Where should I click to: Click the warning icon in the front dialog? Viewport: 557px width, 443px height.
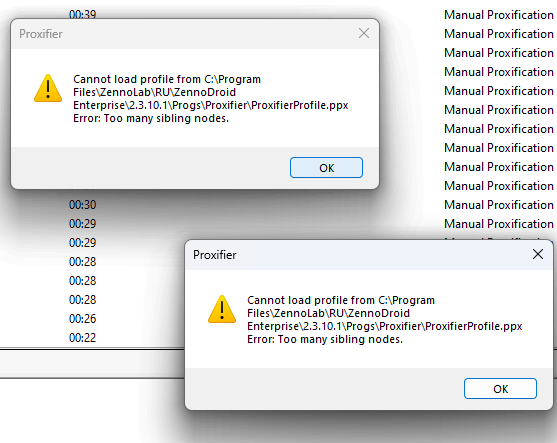222,309
